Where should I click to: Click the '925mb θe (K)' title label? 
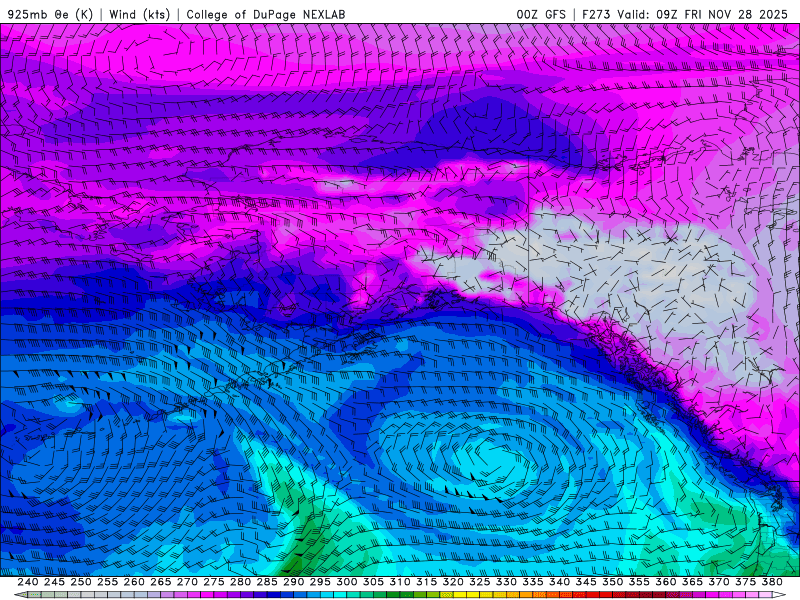click(50, 14)
